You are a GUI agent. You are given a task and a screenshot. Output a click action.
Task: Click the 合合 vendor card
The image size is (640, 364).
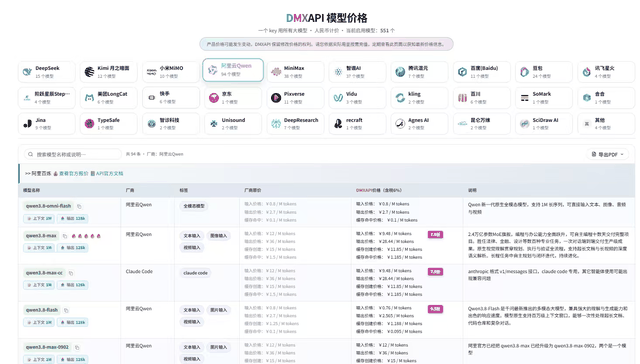pos(606,98)
